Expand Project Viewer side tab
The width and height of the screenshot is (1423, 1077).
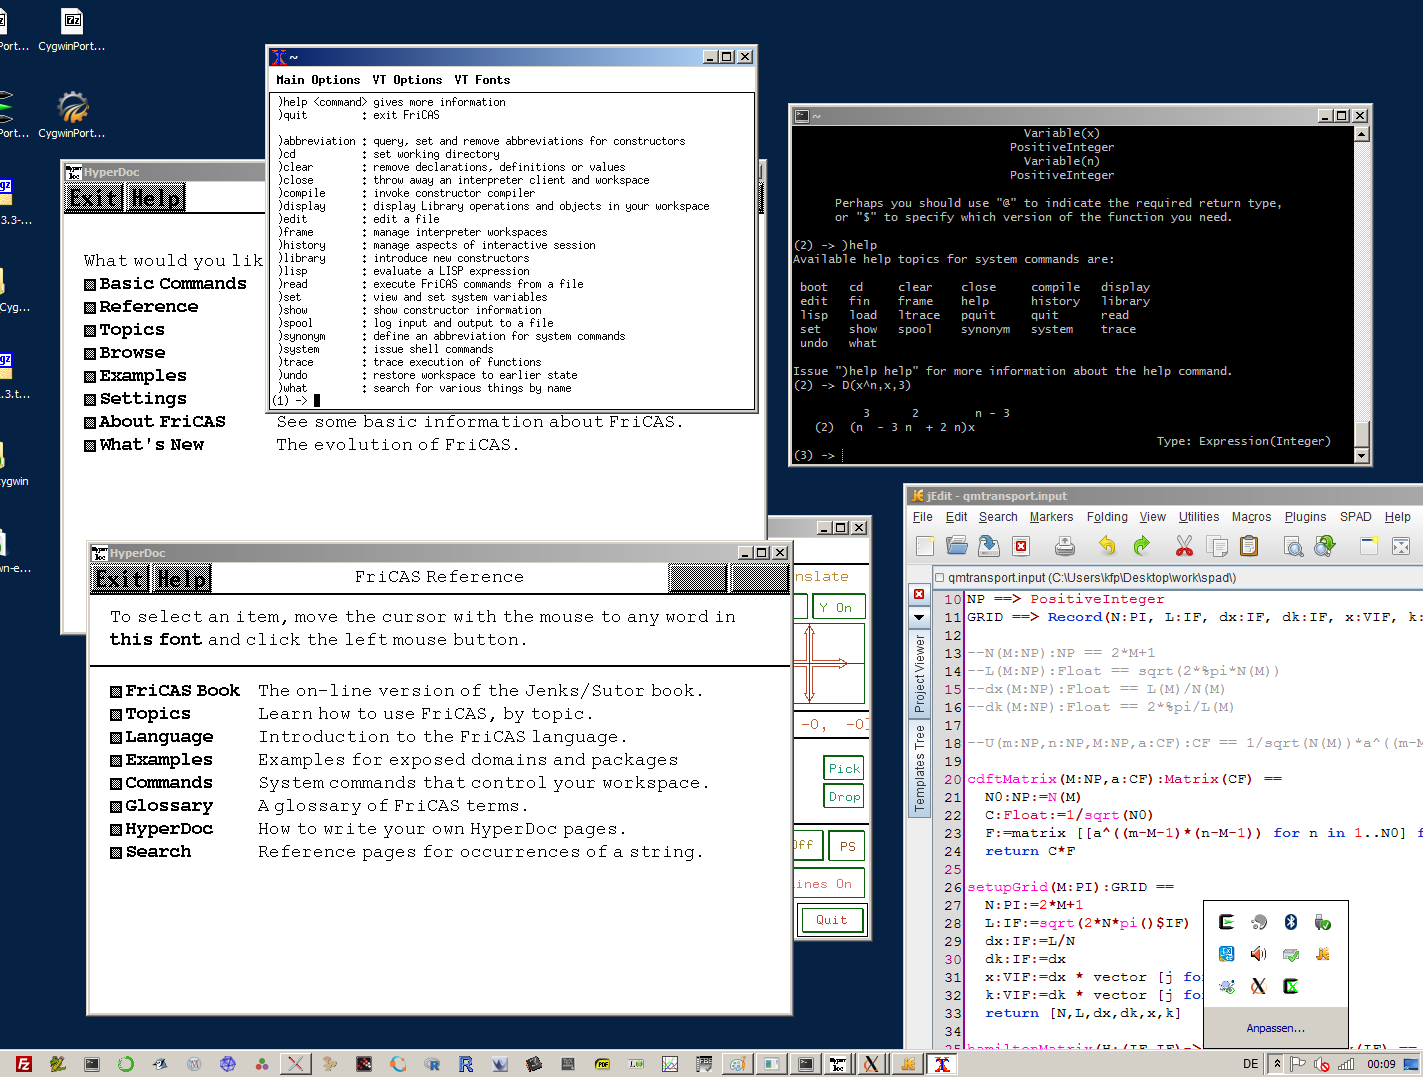point(920,674)
